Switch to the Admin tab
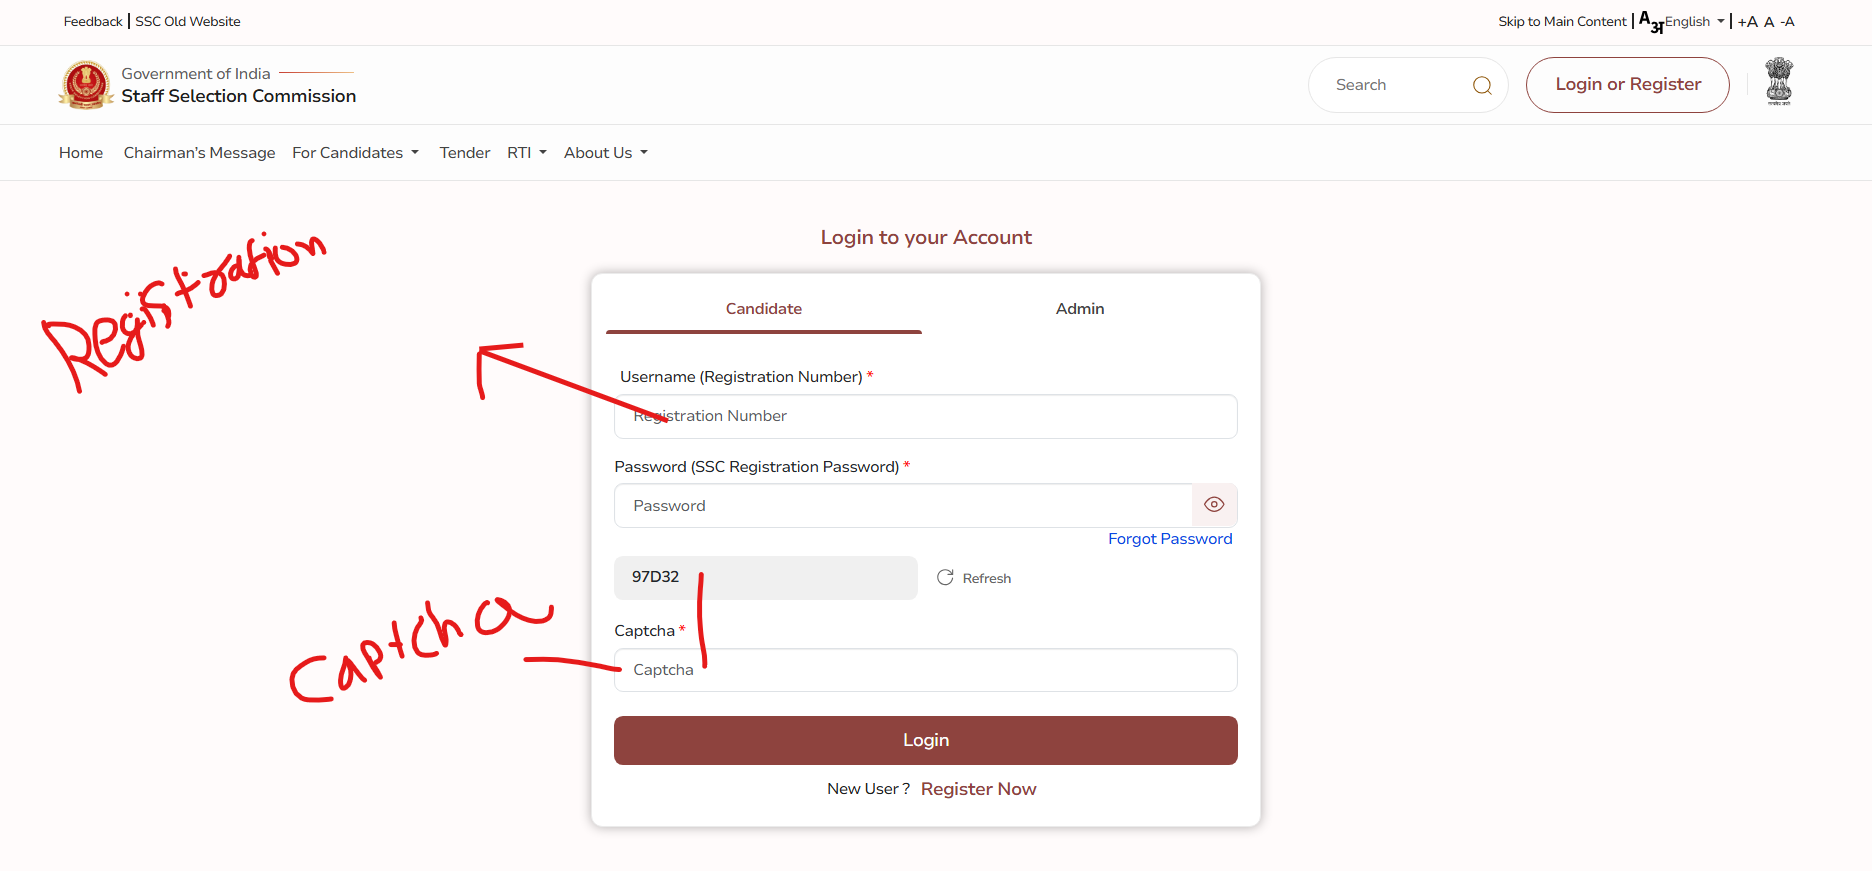This screenshot has width=1872, height=871. [1080, 309]
